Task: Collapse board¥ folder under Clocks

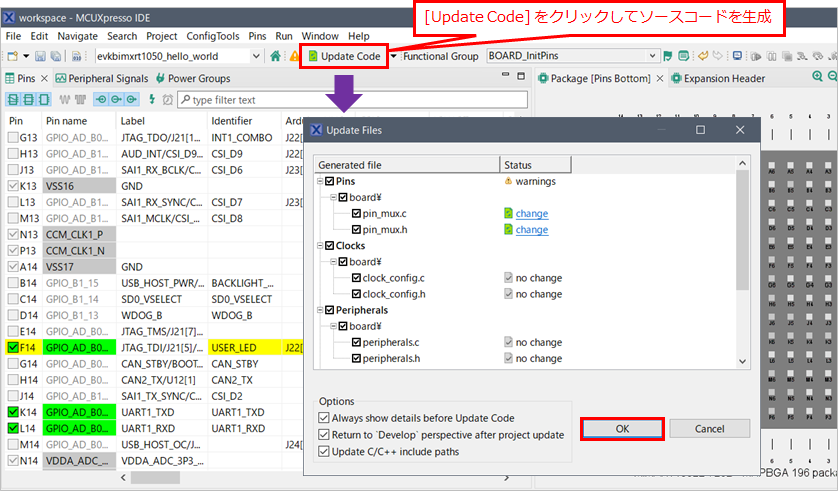Action: click(x=333, y=262)
